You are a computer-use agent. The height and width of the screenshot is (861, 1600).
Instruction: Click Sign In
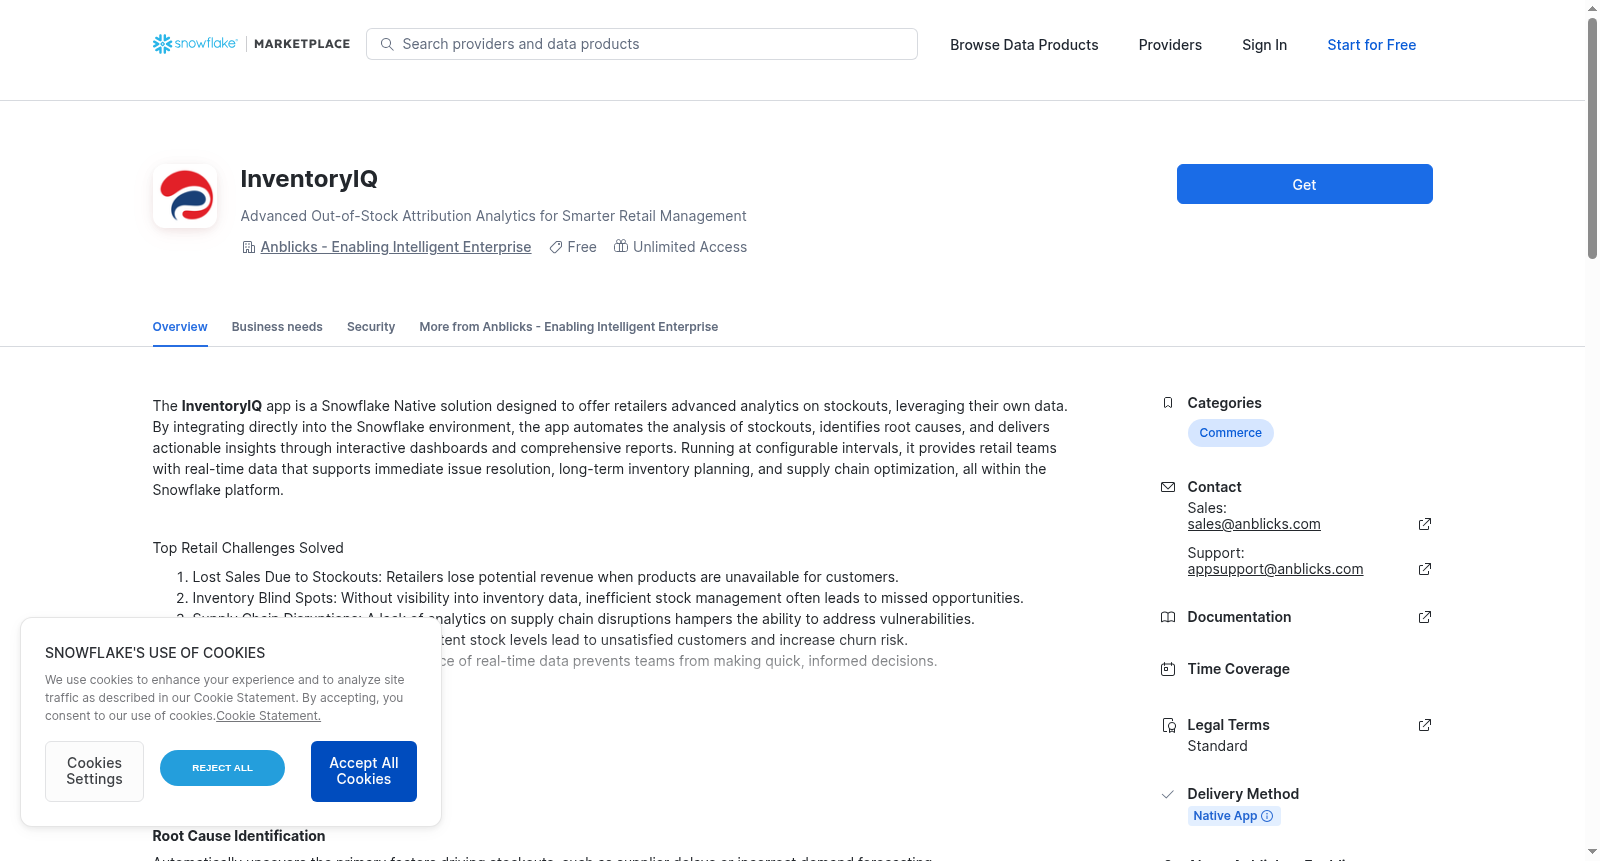click(x=1264, y=45)
